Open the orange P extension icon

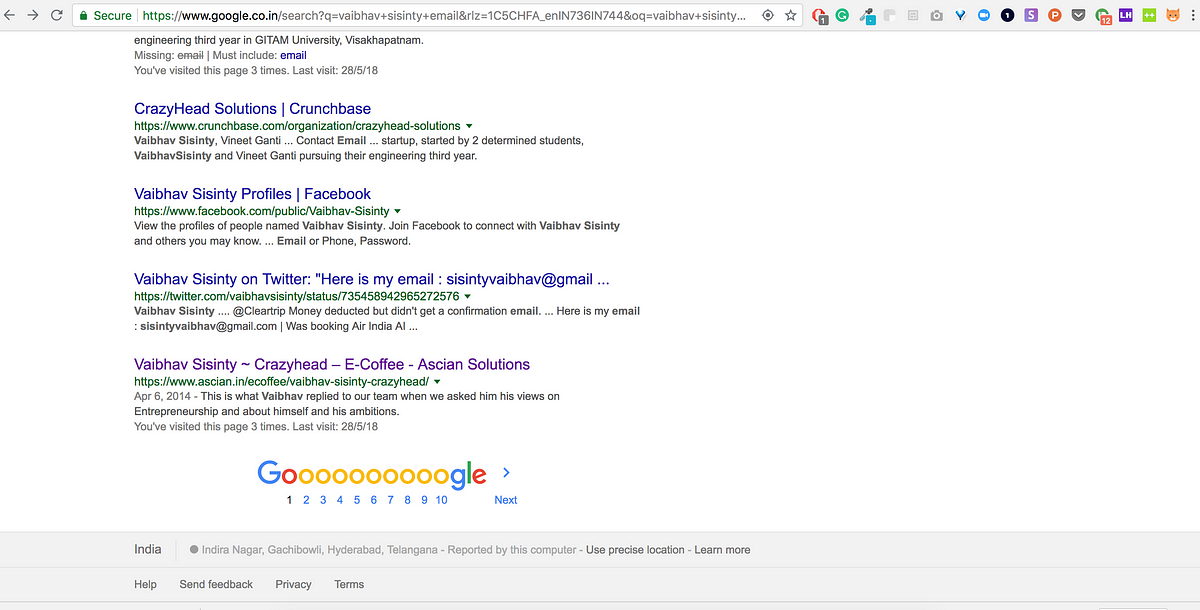pos(1054,15)
